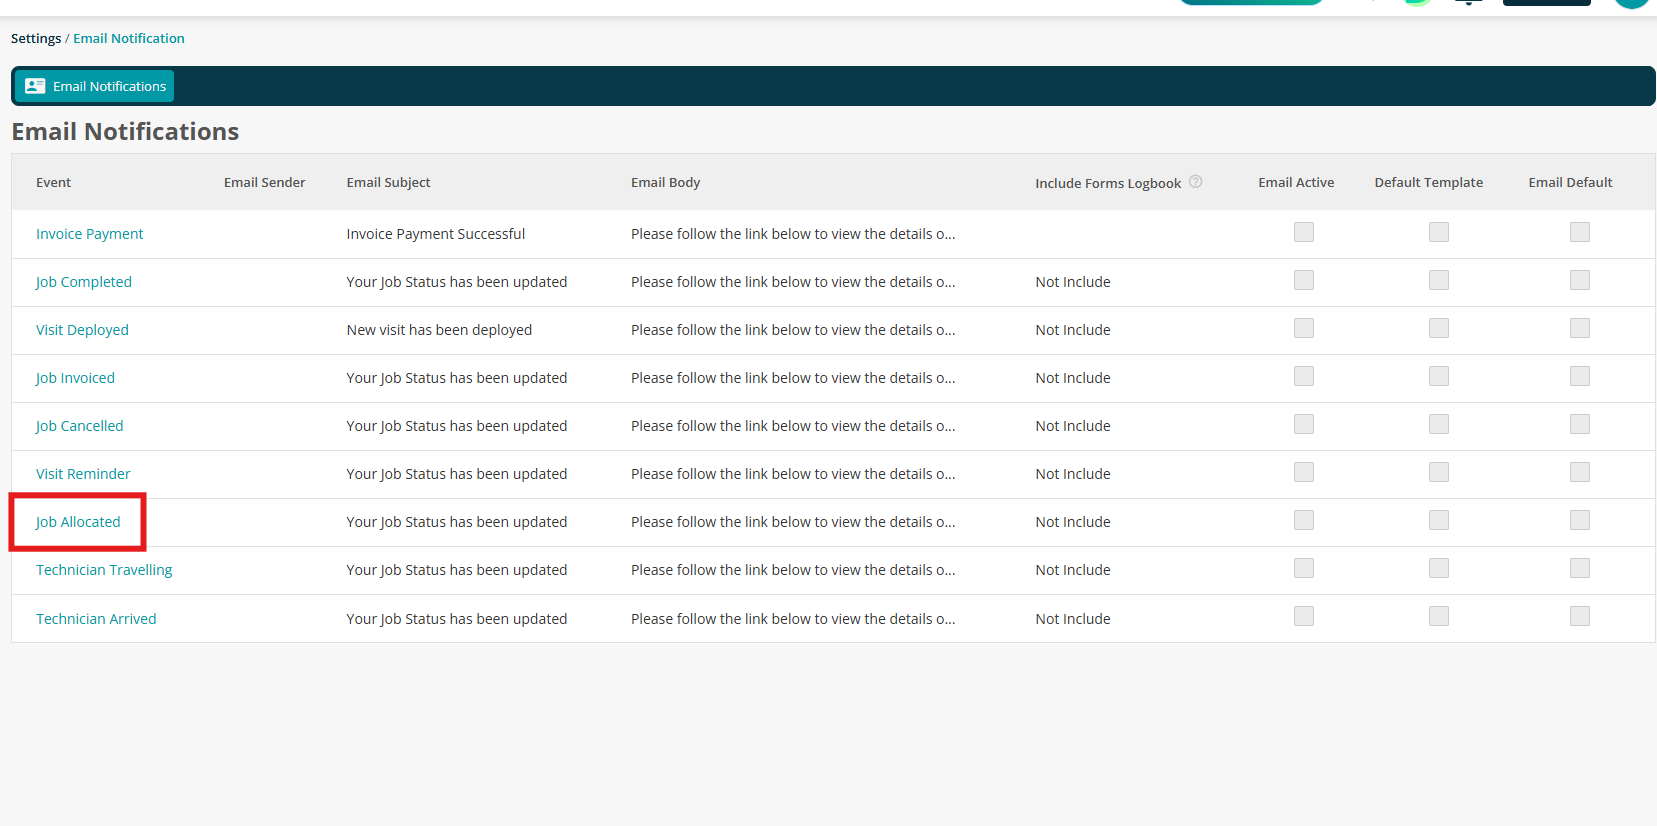Enable Email Active for Job Allocated

(x=1304, y=520)
